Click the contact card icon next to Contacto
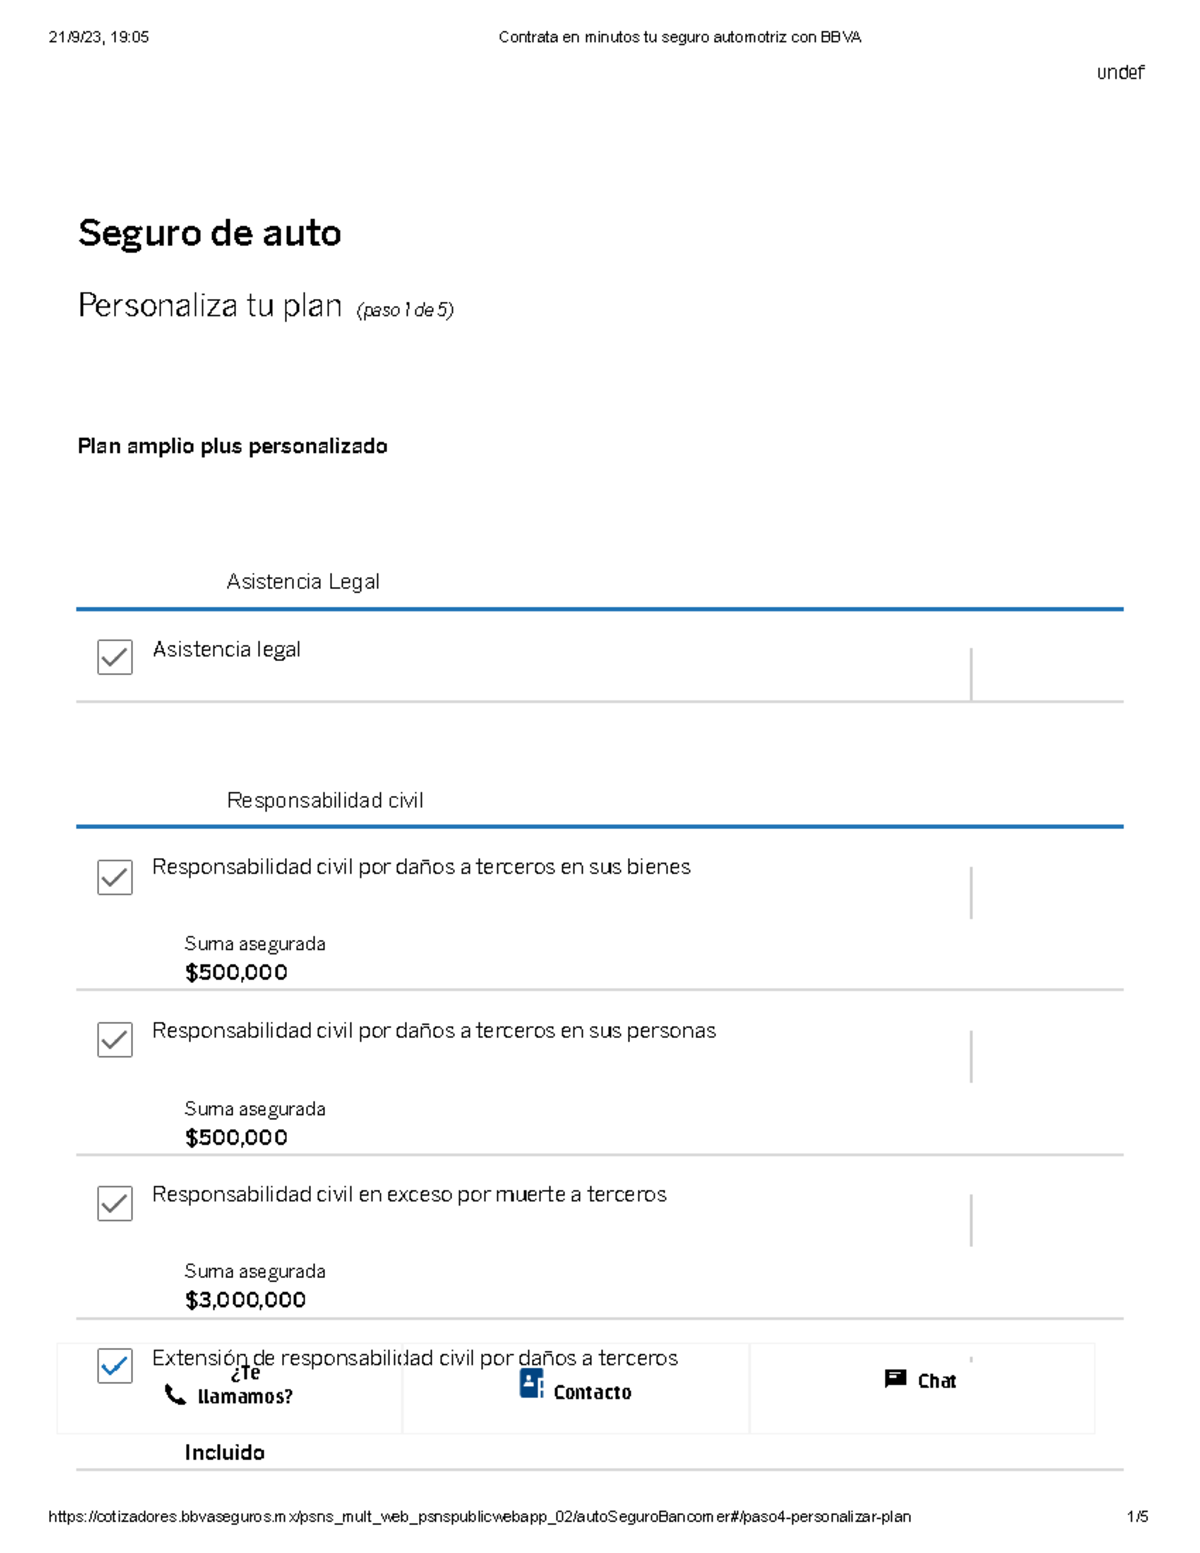Image resolution: width=1200 pixels, height=1553 pixels. [x=529, y=1384]
